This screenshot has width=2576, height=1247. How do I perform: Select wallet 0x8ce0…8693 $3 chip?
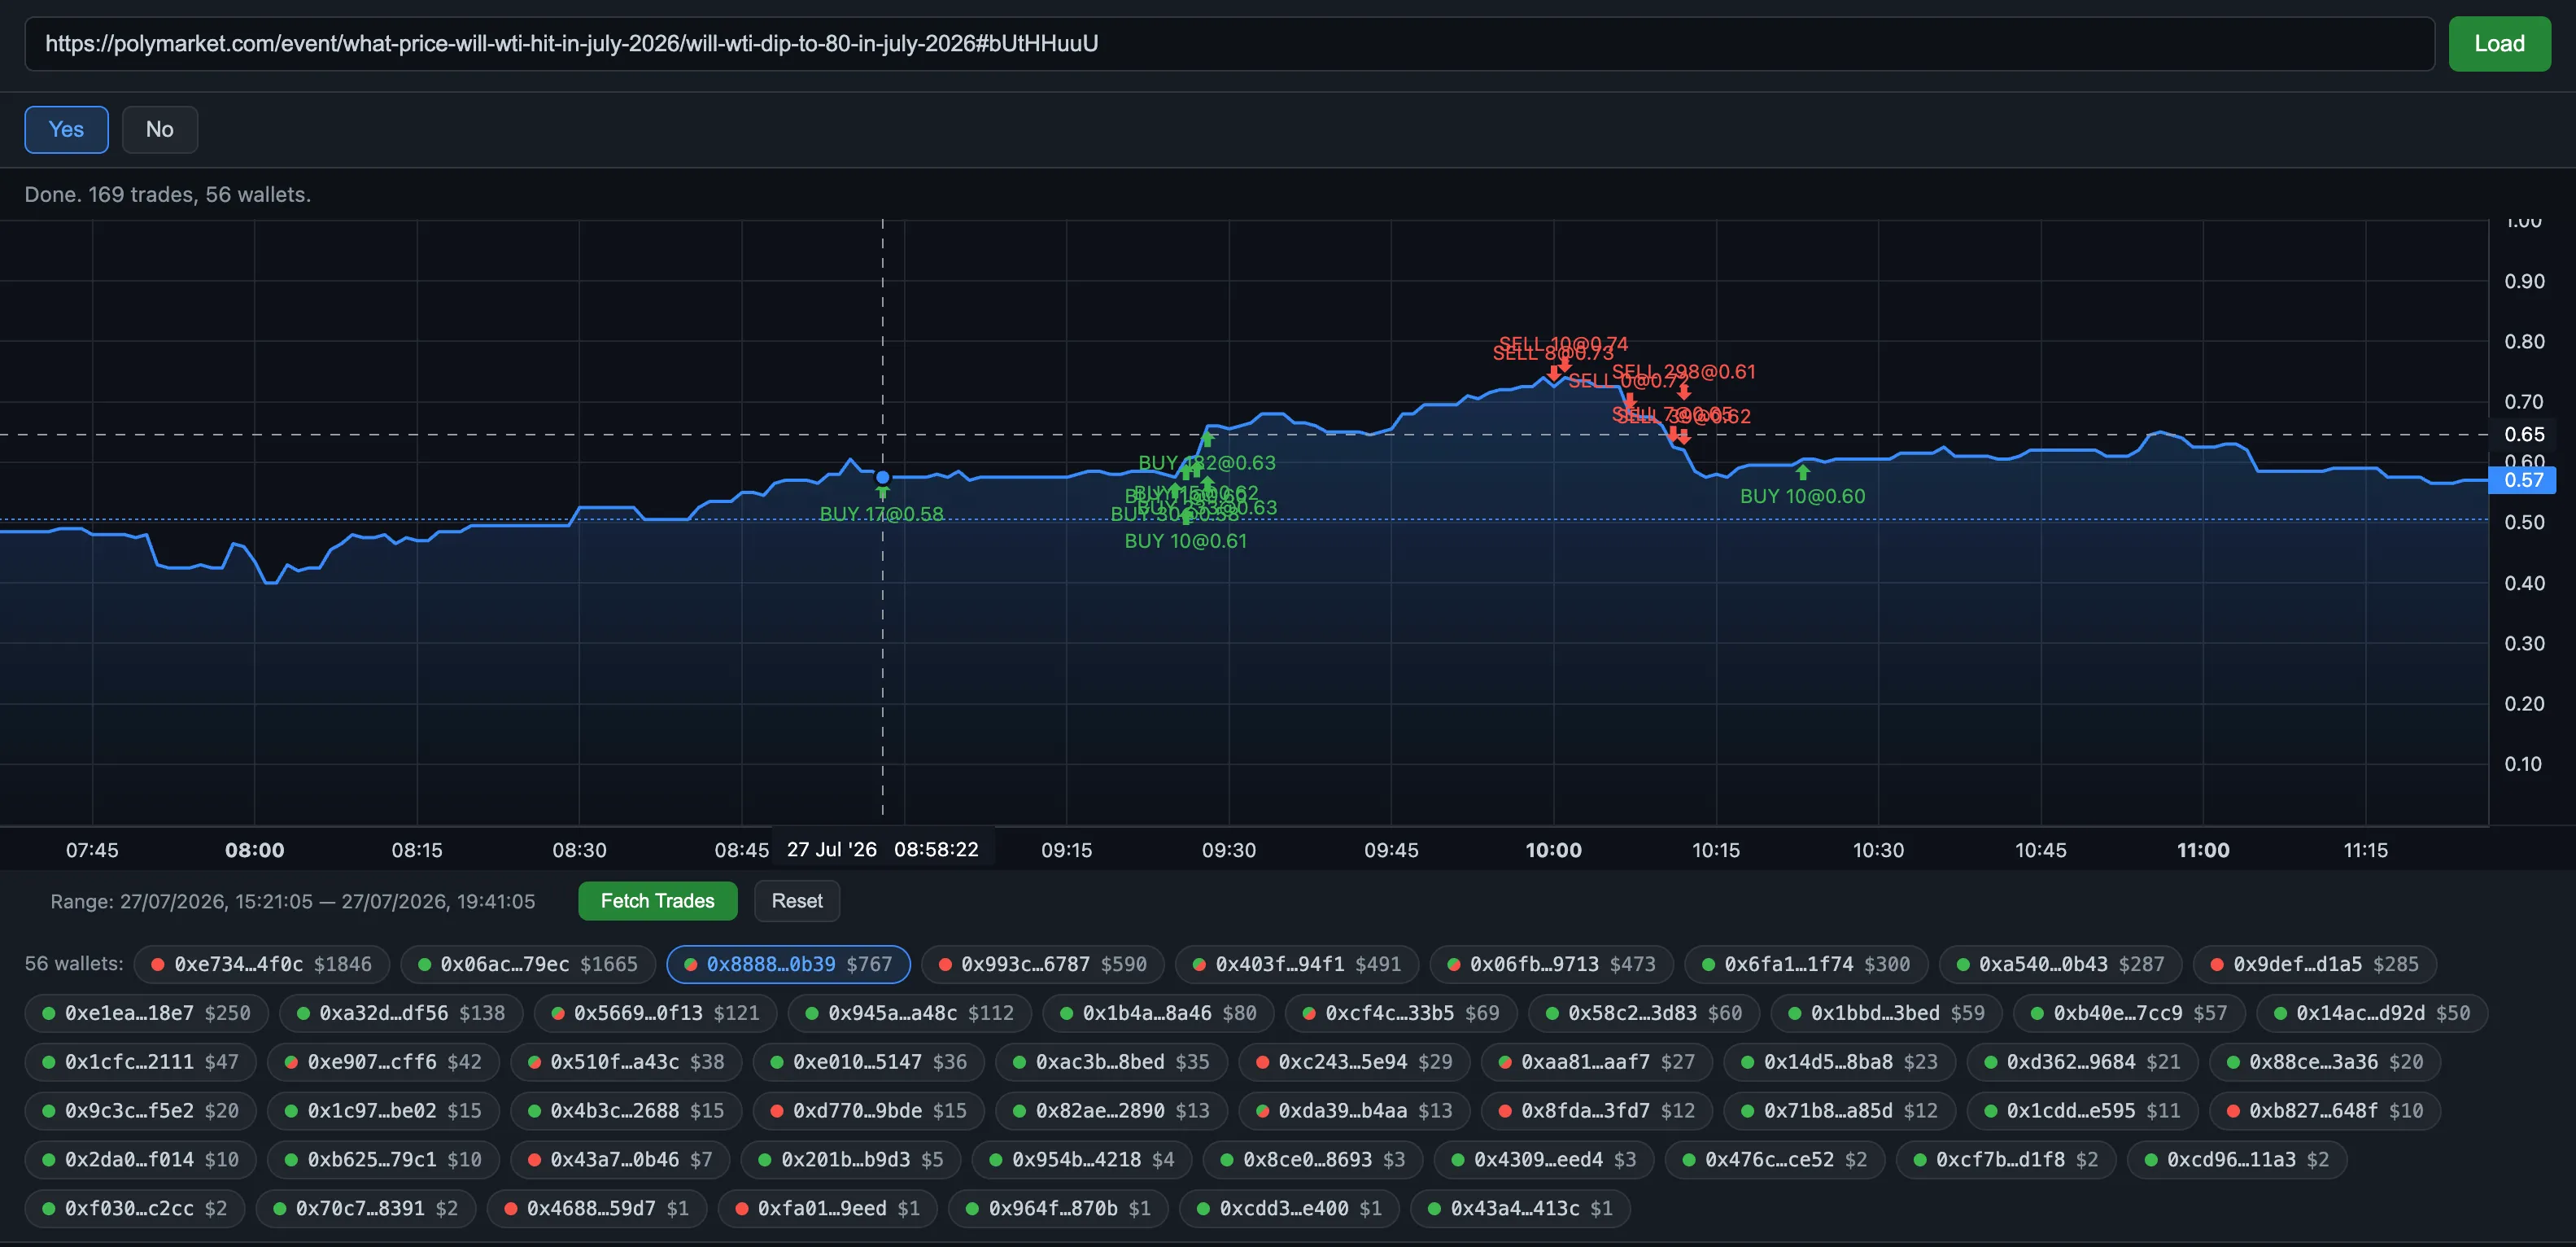pos(1313,1160)
